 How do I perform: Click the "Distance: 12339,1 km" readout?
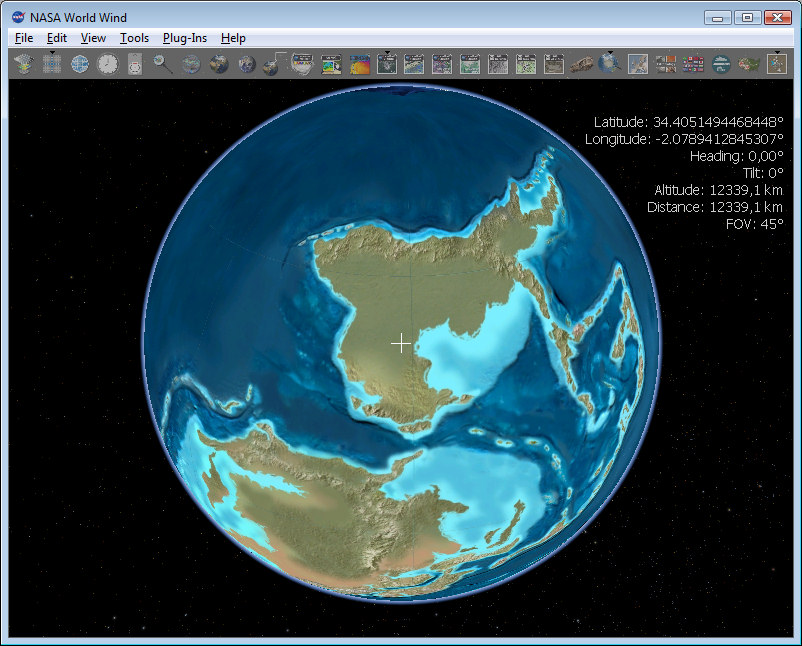(x=715, y=207)
